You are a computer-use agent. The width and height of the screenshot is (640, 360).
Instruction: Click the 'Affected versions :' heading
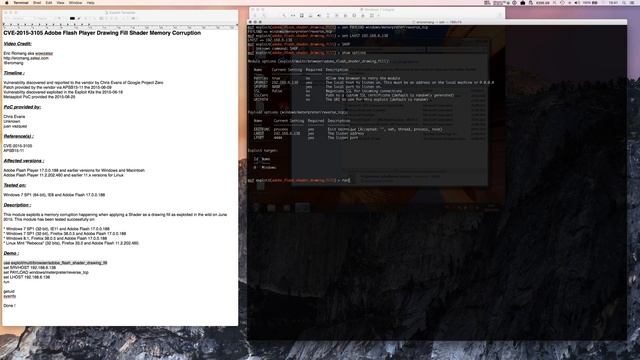[24, 161]
